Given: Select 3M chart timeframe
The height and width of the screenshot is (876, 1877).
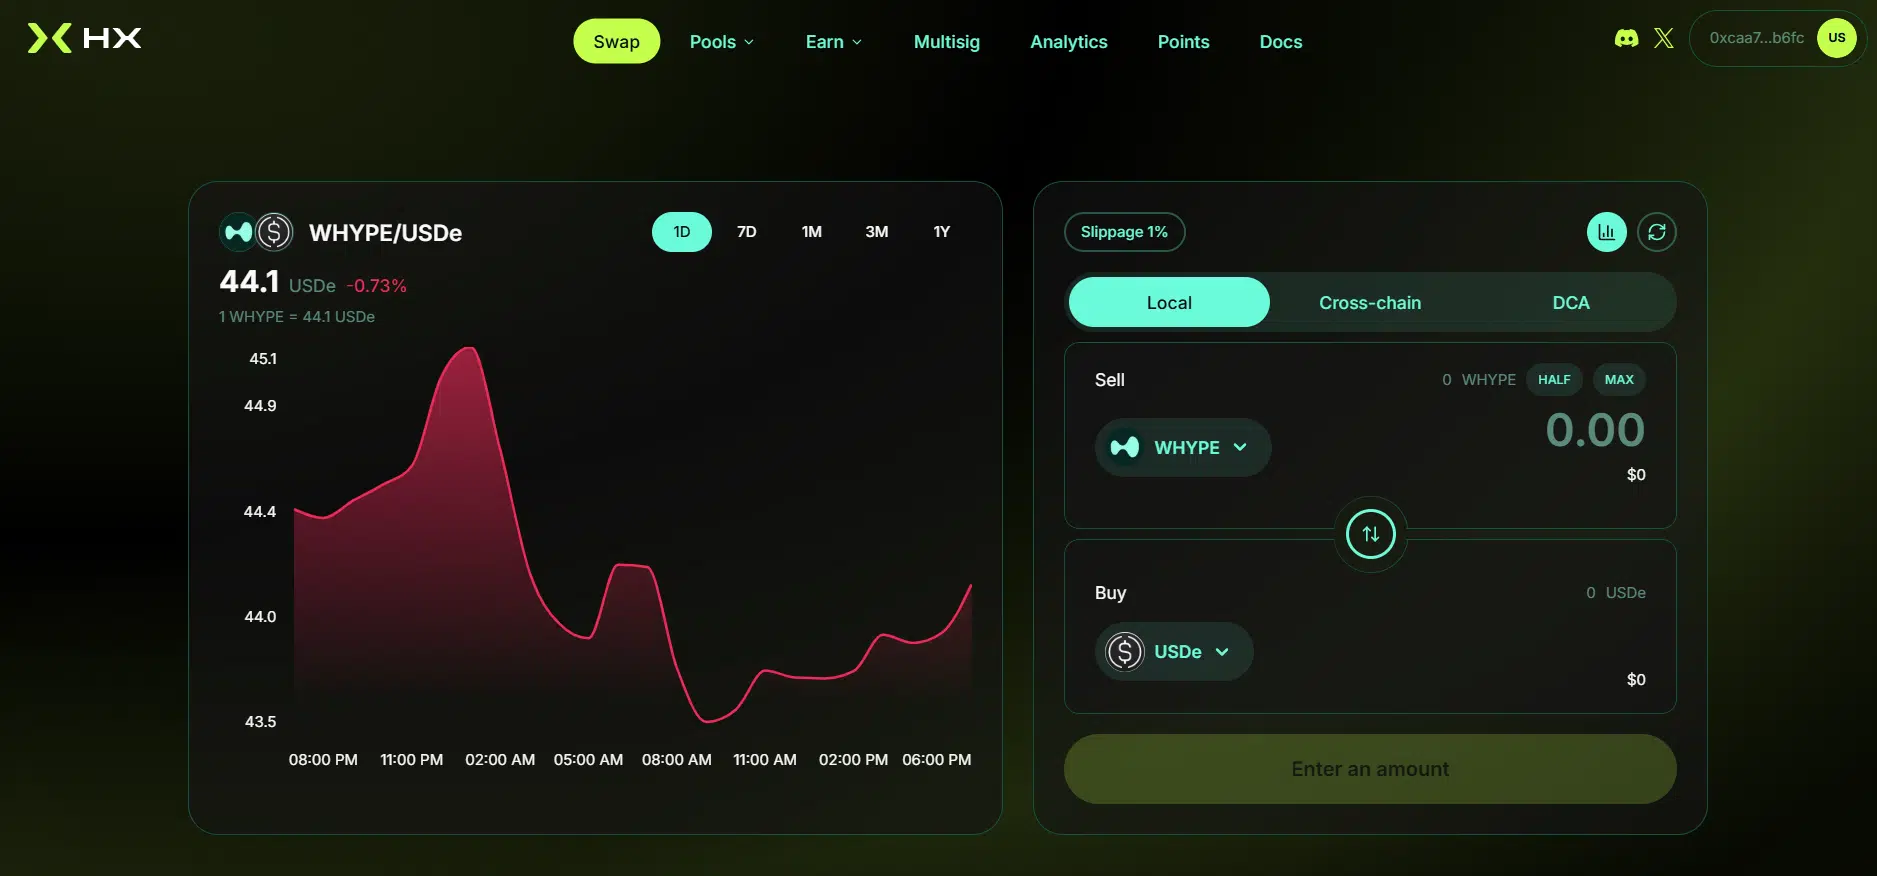Looking at the screenshot, I should (877, 232).
